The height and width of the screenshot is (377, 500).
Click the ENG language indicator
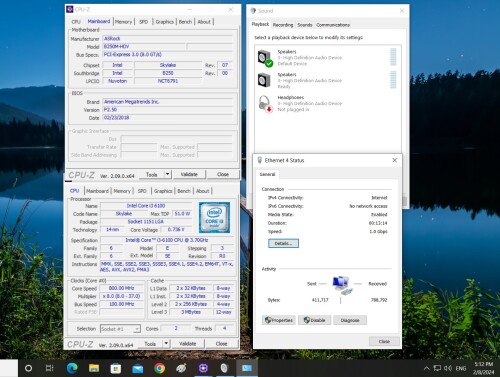(x=461, y=368)
